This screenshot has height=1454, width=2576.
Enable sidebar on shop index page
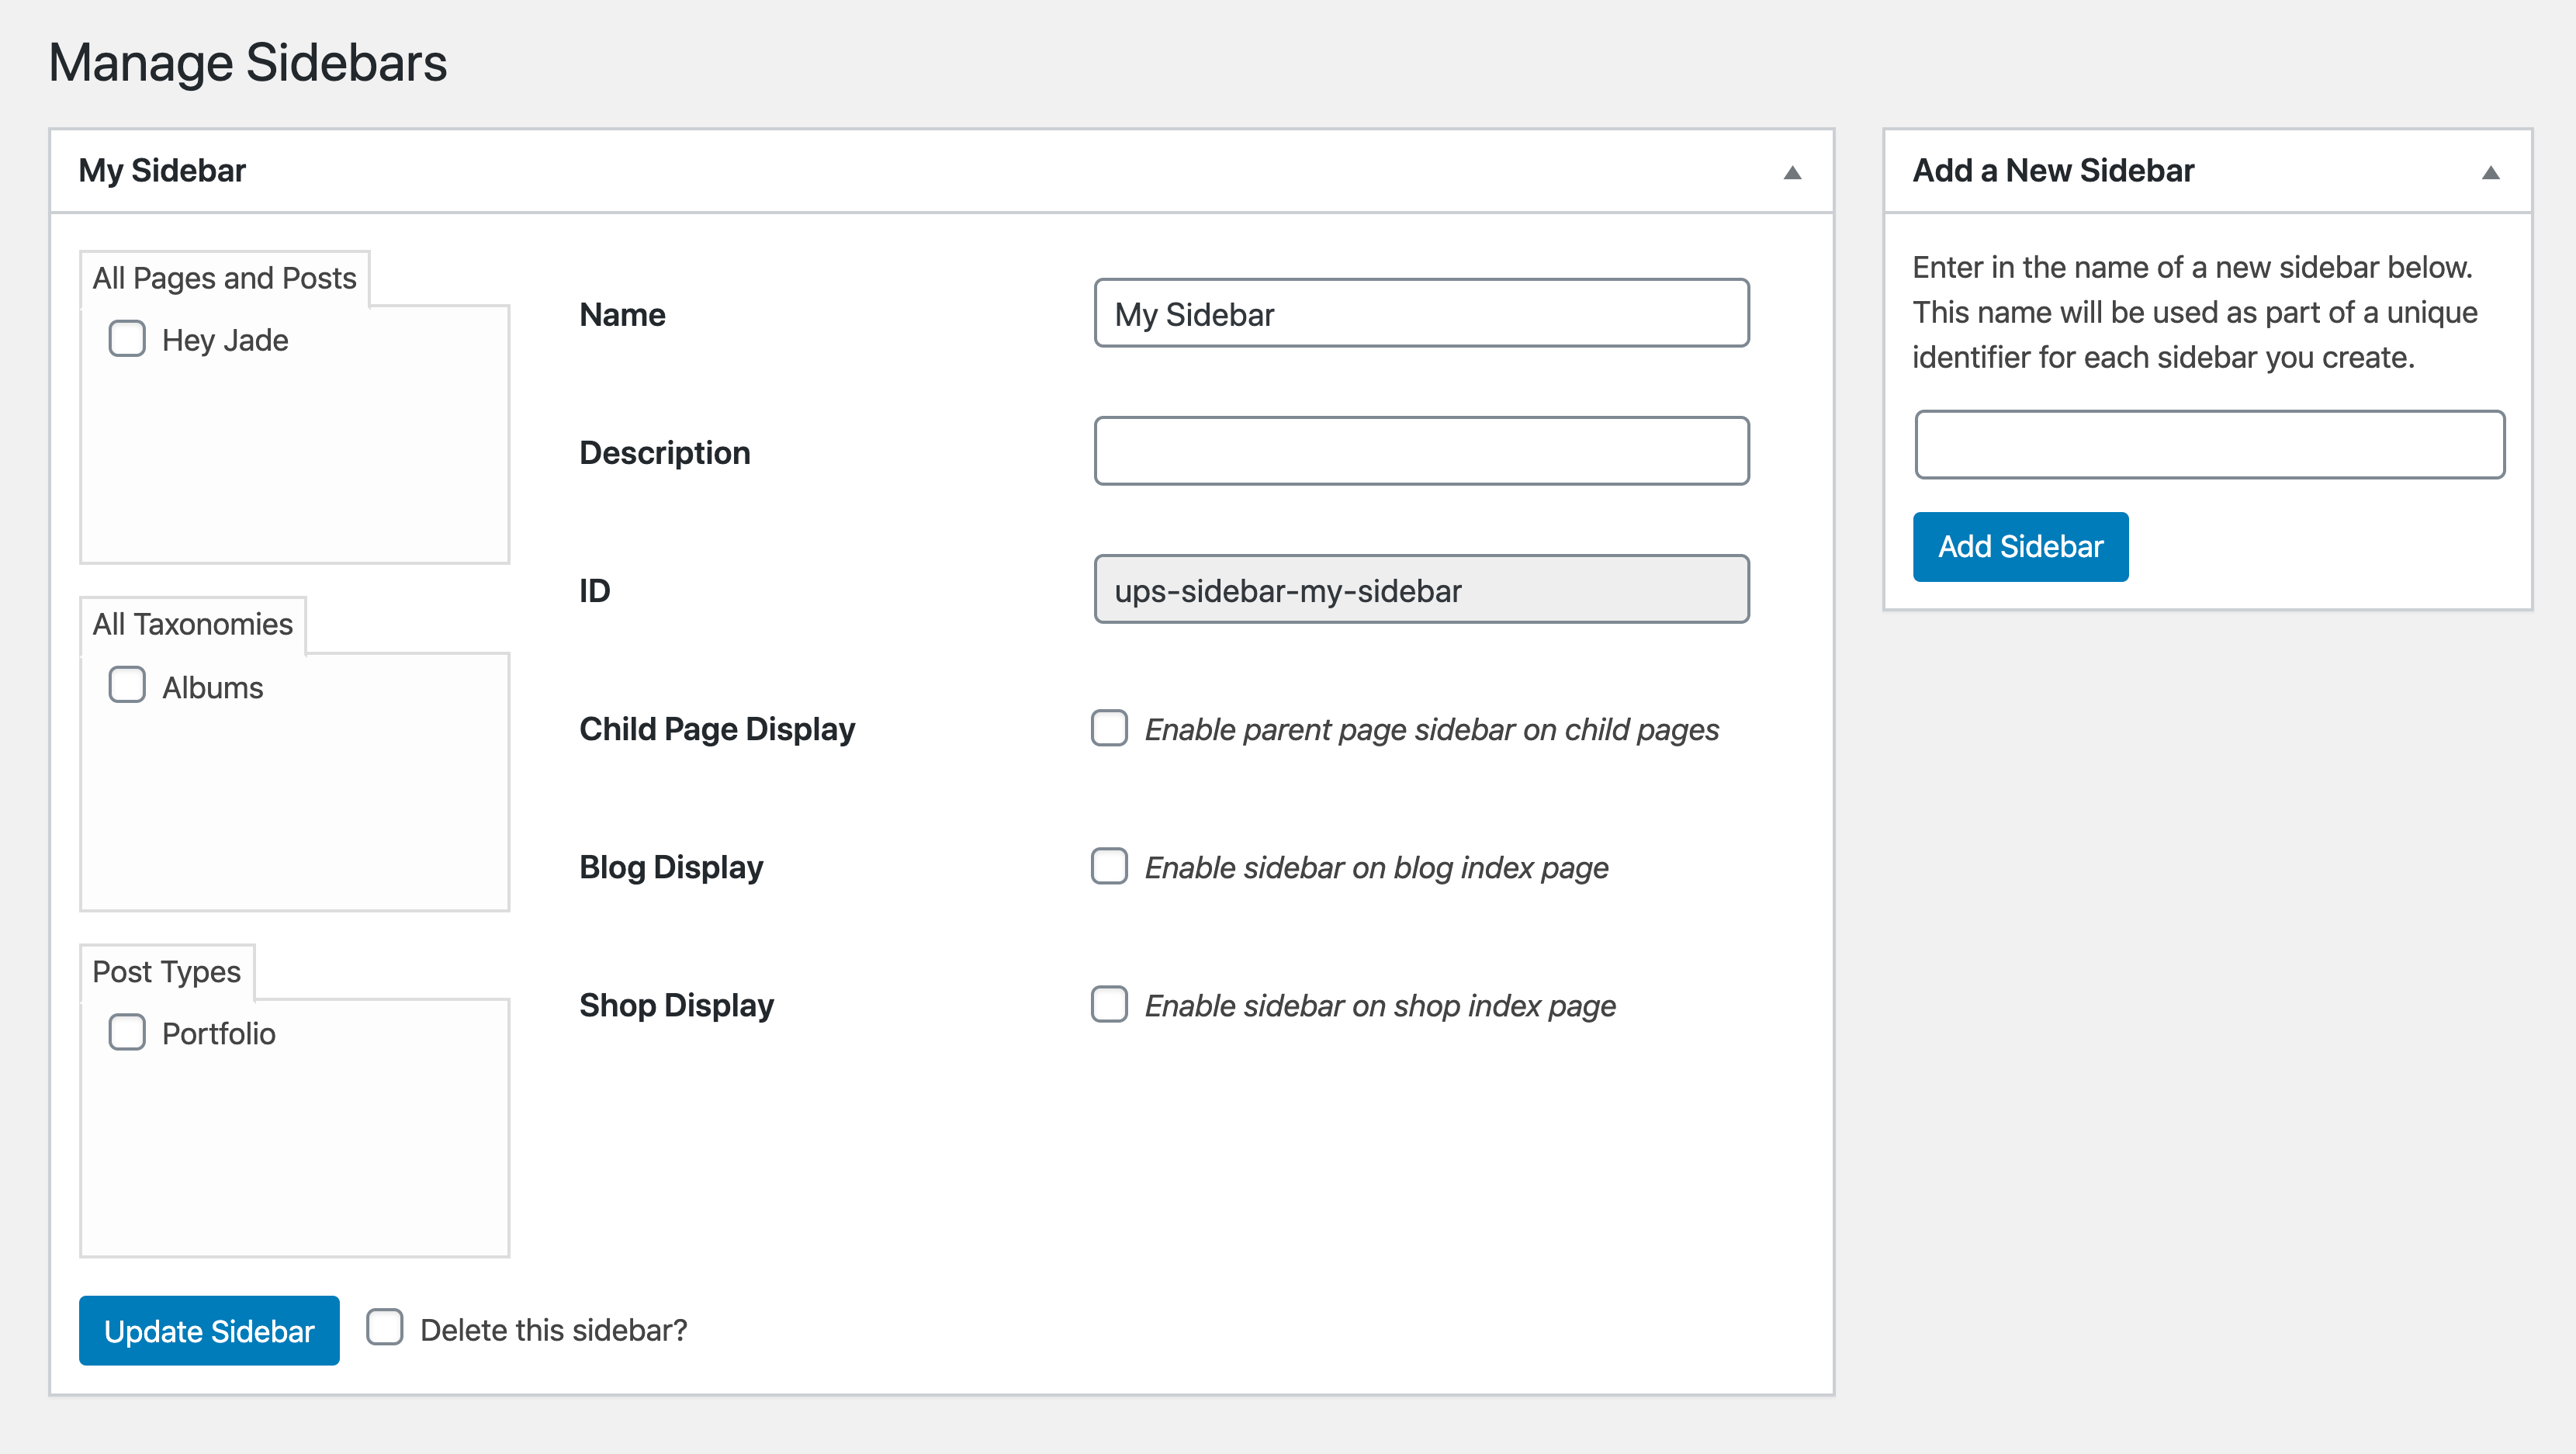1109,1005
